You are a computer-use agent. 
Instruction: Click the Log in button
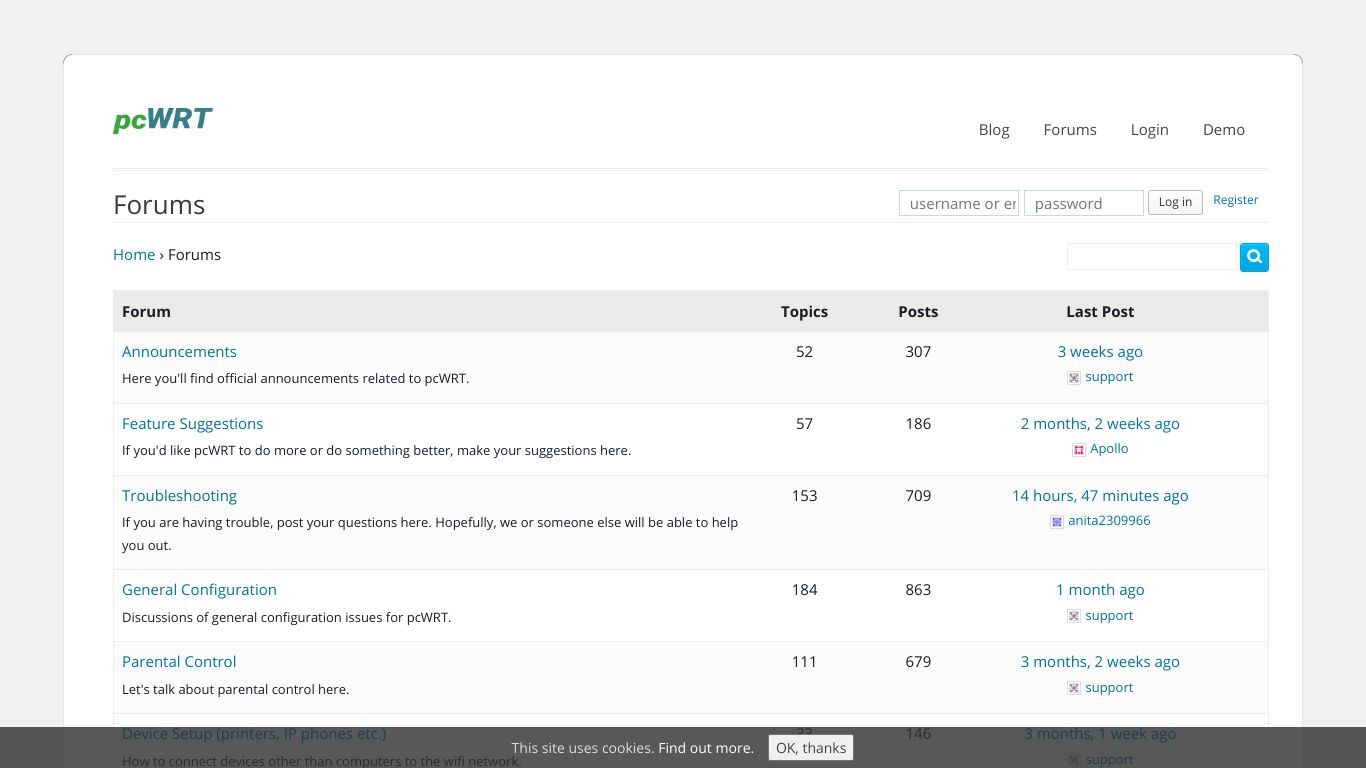[1175, 202]
